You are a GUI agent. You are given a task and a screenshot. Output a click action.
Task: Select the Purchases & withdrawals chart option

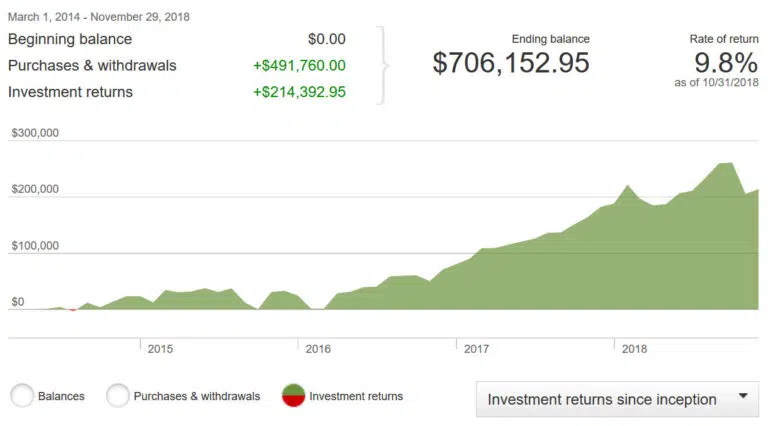coord(118,396)
